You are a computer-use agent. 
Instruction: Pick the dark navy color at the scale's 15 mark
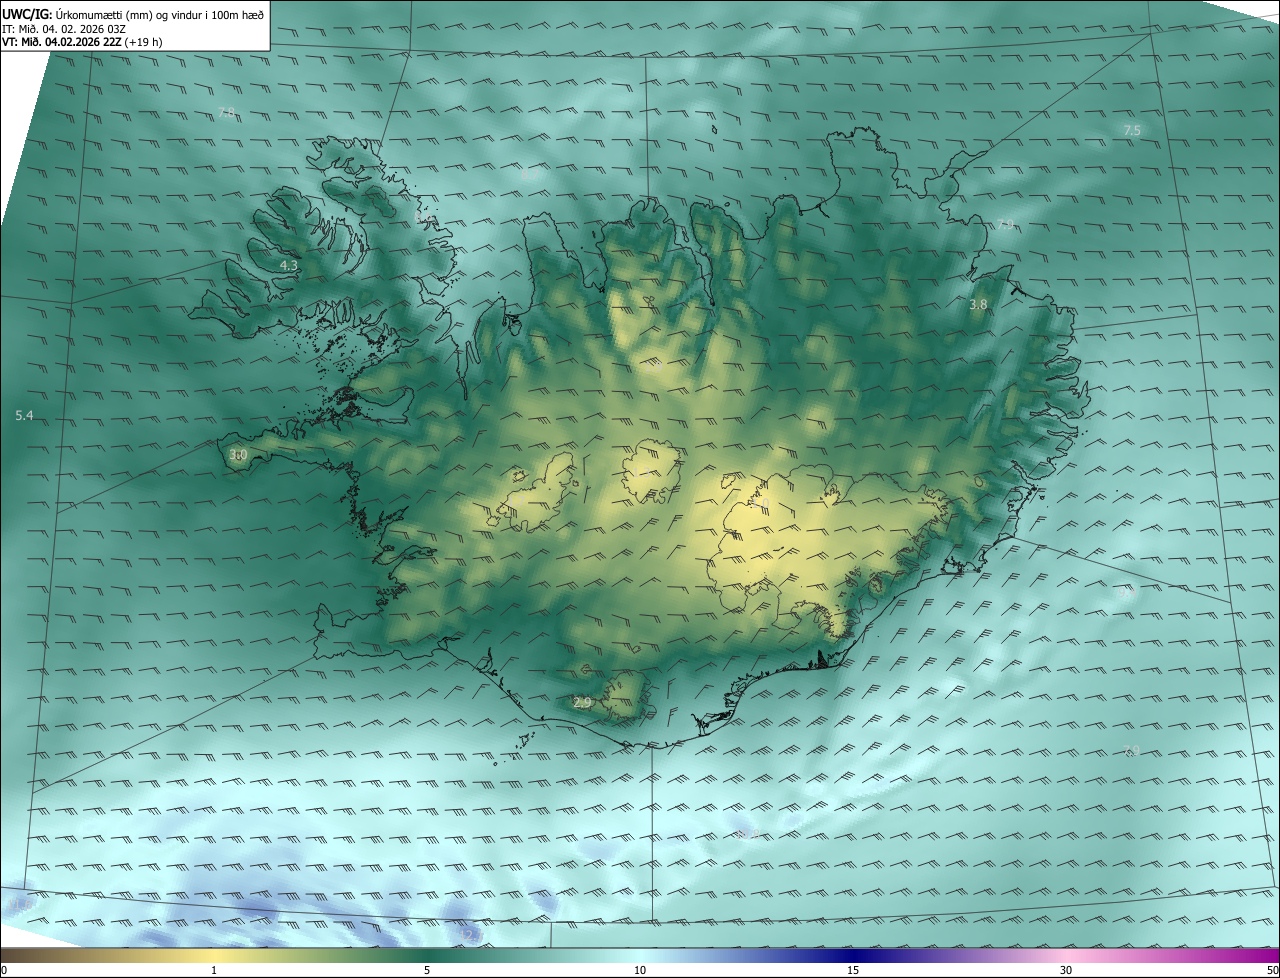click(853, 955)
